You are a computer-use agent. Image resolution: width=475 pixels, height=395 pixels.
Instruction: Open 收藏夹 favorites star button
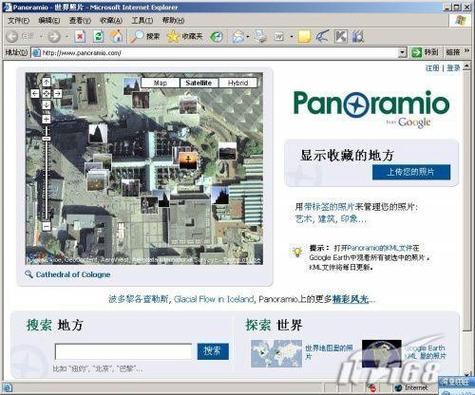(185, 36)
